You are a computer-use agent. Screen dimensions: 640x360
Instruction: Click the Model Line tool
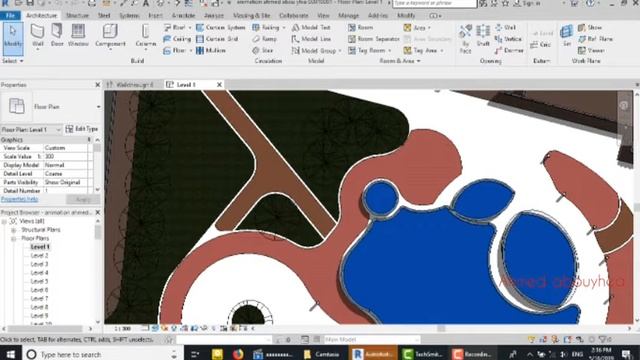click(311, 39)
